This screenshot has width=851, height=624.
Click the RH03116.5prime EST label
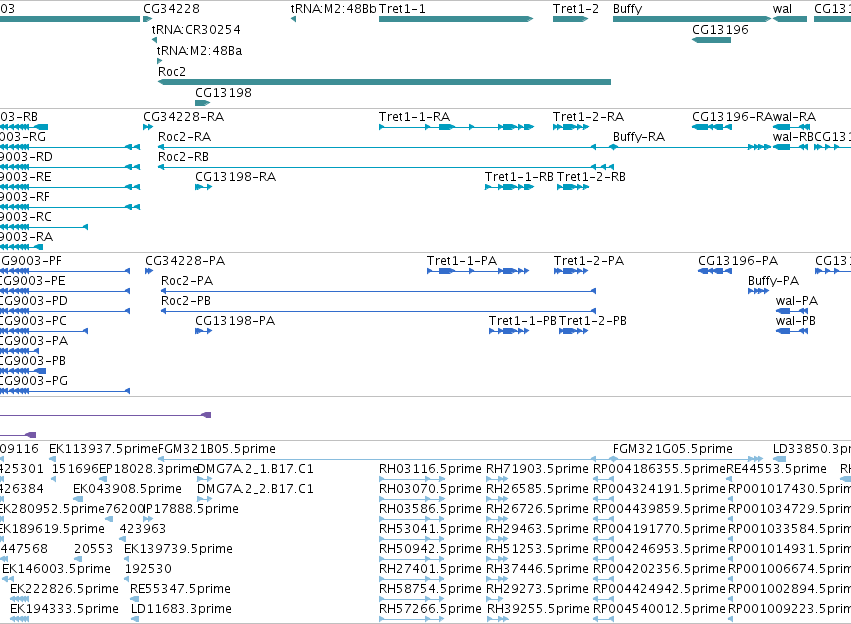coord(430,469)
